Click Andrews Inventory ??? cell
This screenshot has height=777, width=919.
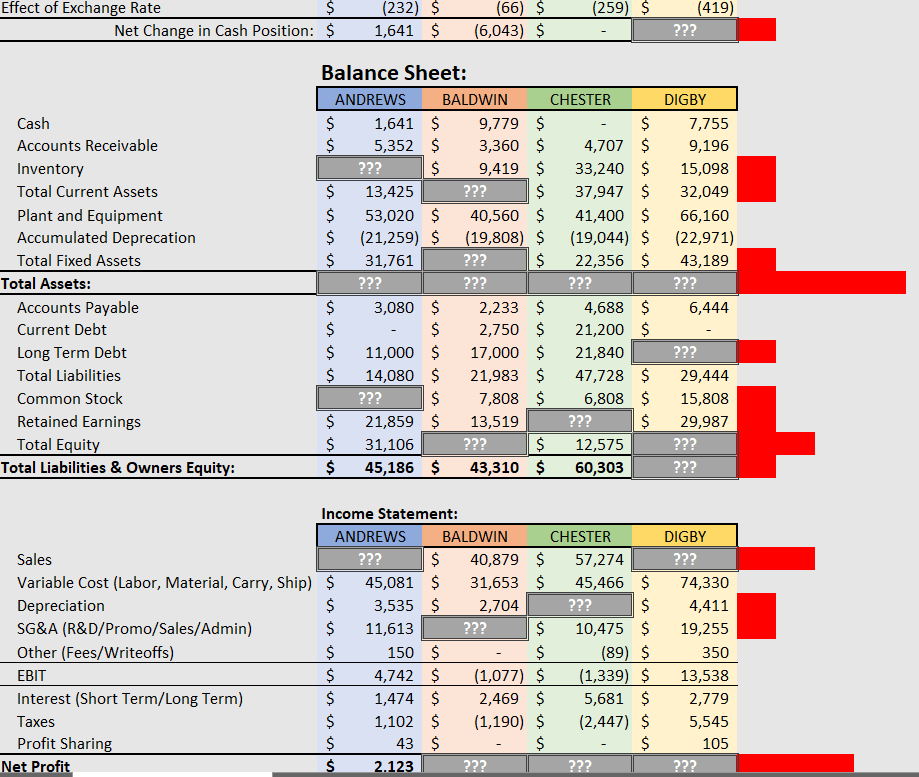click(x=369, y=167)
